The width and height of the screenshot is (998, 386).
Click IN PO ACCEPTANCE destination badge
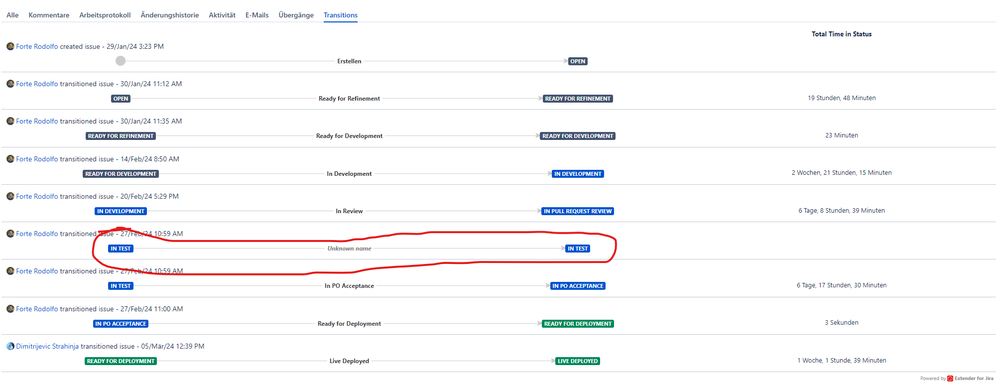coord(578,286)
